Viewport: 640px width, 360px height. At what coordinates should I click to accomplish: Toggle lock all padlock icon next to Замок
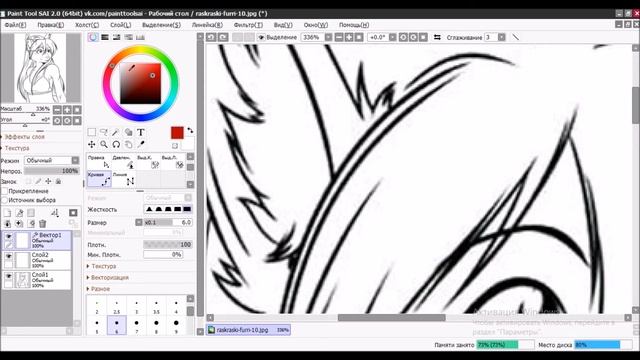tap(58, 181)
